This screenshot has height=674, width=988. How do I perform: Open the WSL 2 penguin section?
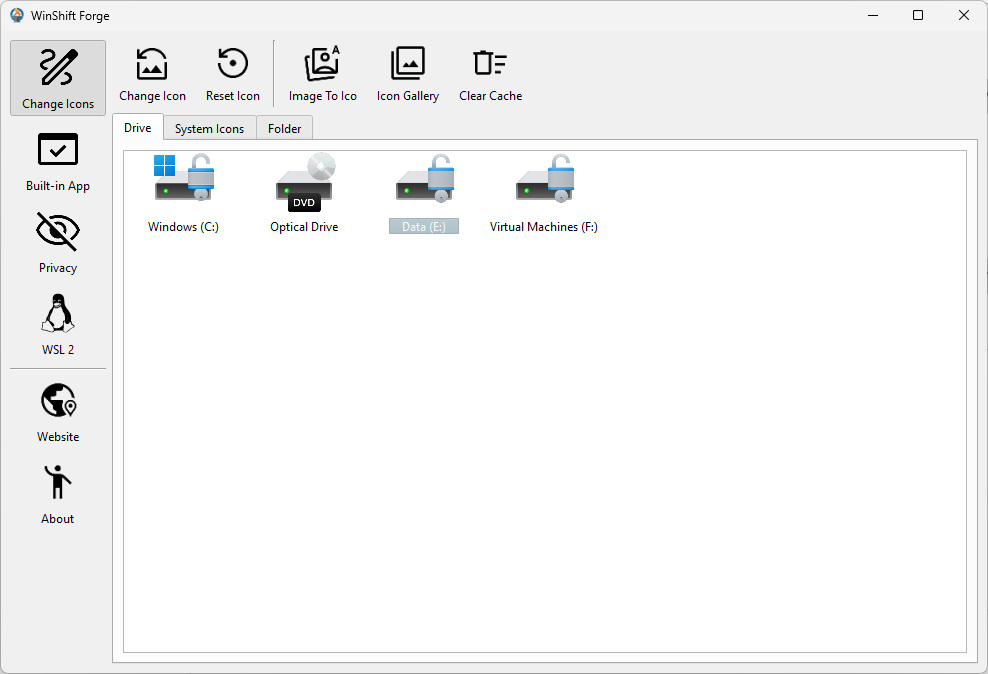point(58,325)
